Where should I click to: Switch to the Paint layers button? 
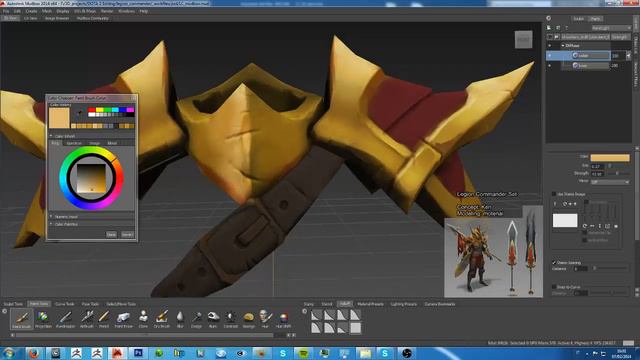pyautogui.click(x=596, y=19)
